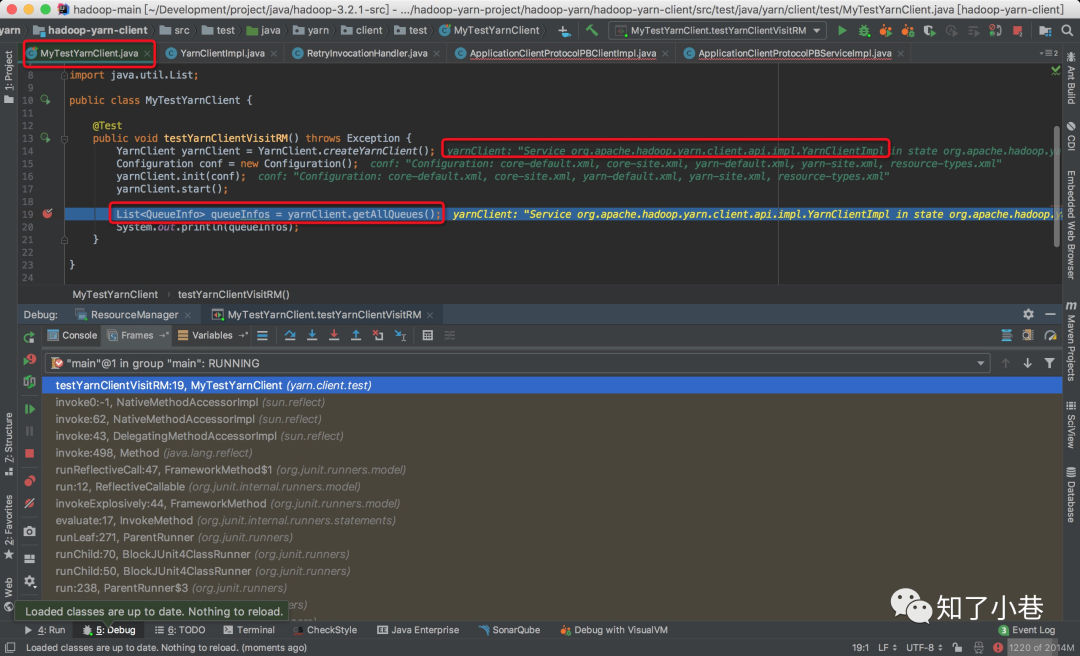Click the editor vertical scrollbar
The height and width of the screenshot is (656, 1080).
[x=1057, y=186]
